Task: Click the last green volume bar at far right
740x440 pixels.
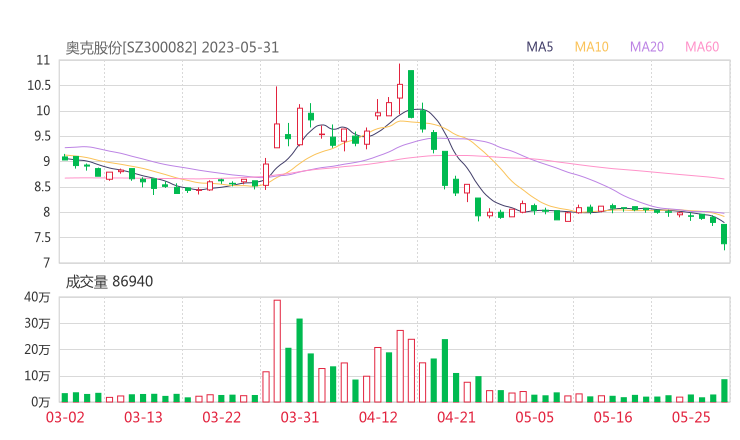Action: [x=724, y=390]
